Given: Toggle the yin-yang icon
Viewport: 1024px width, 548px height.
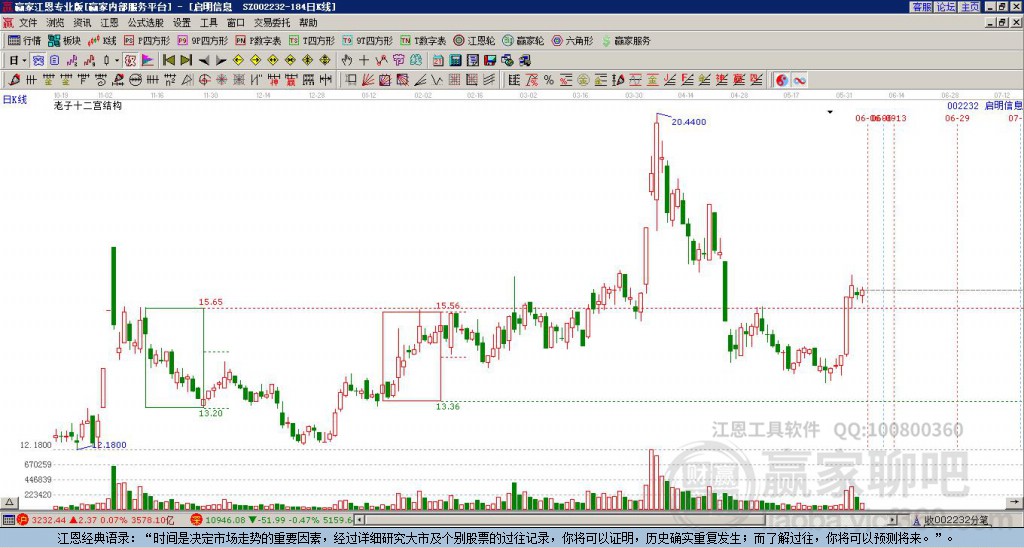Looking at the screenshot, I should (782, 80).
